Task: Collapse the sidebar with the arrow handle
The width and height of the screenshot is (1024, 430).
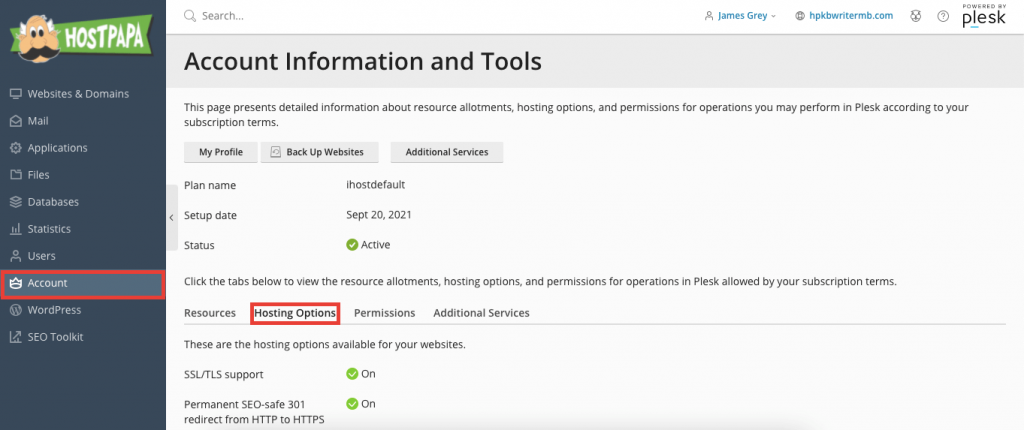Action: (172, 218)
